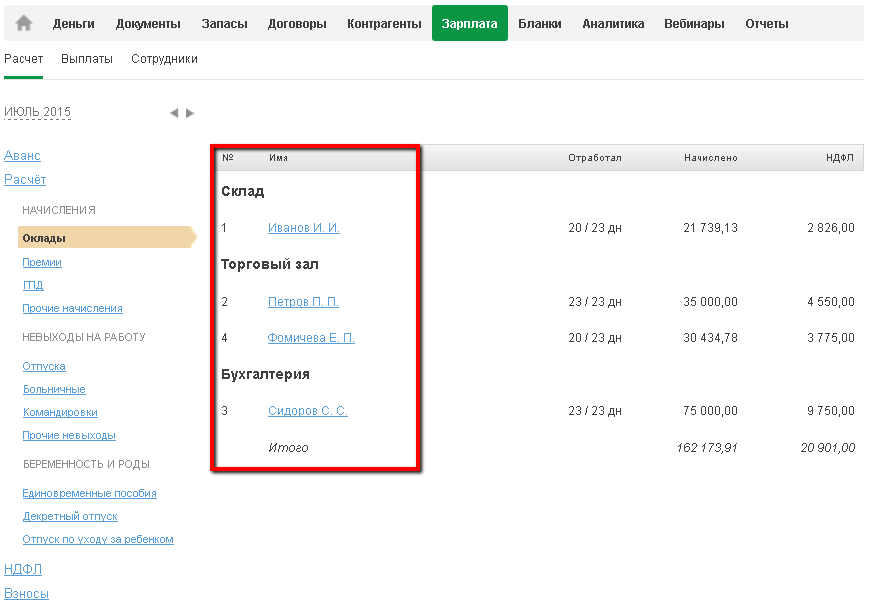
Task: Click the Начислено column header
Action: tap(711, 158)
